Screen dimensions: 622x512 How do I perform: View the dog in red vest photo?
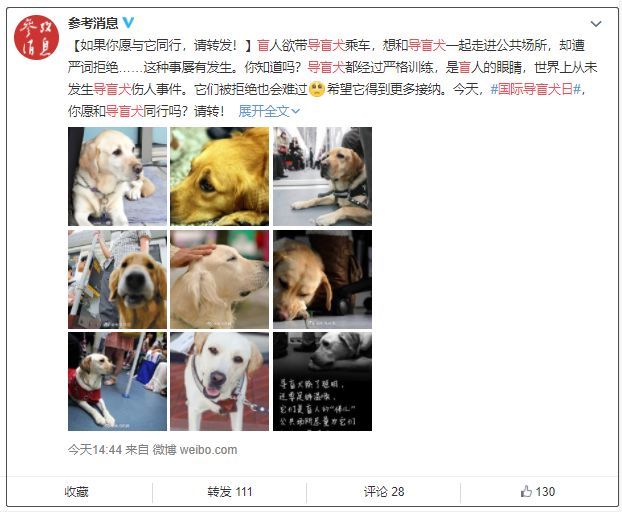point(117,382)
